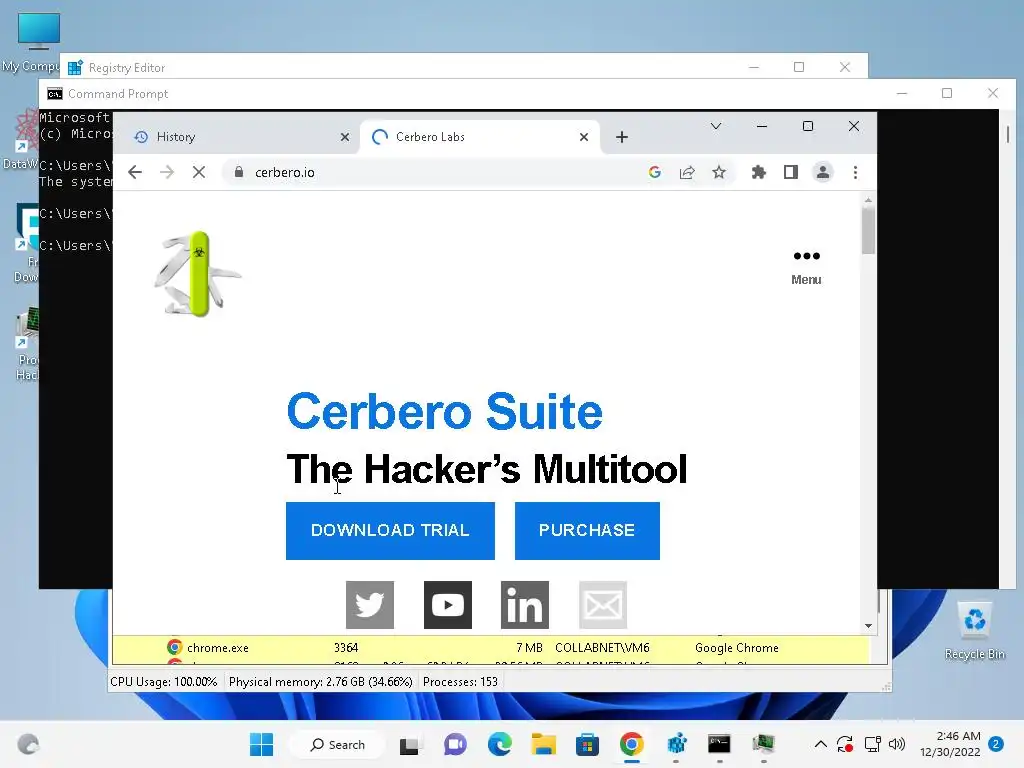Switch to Registry Editor on the taskbar
This screenshot has width=1024, height=768.
[676, 744]
